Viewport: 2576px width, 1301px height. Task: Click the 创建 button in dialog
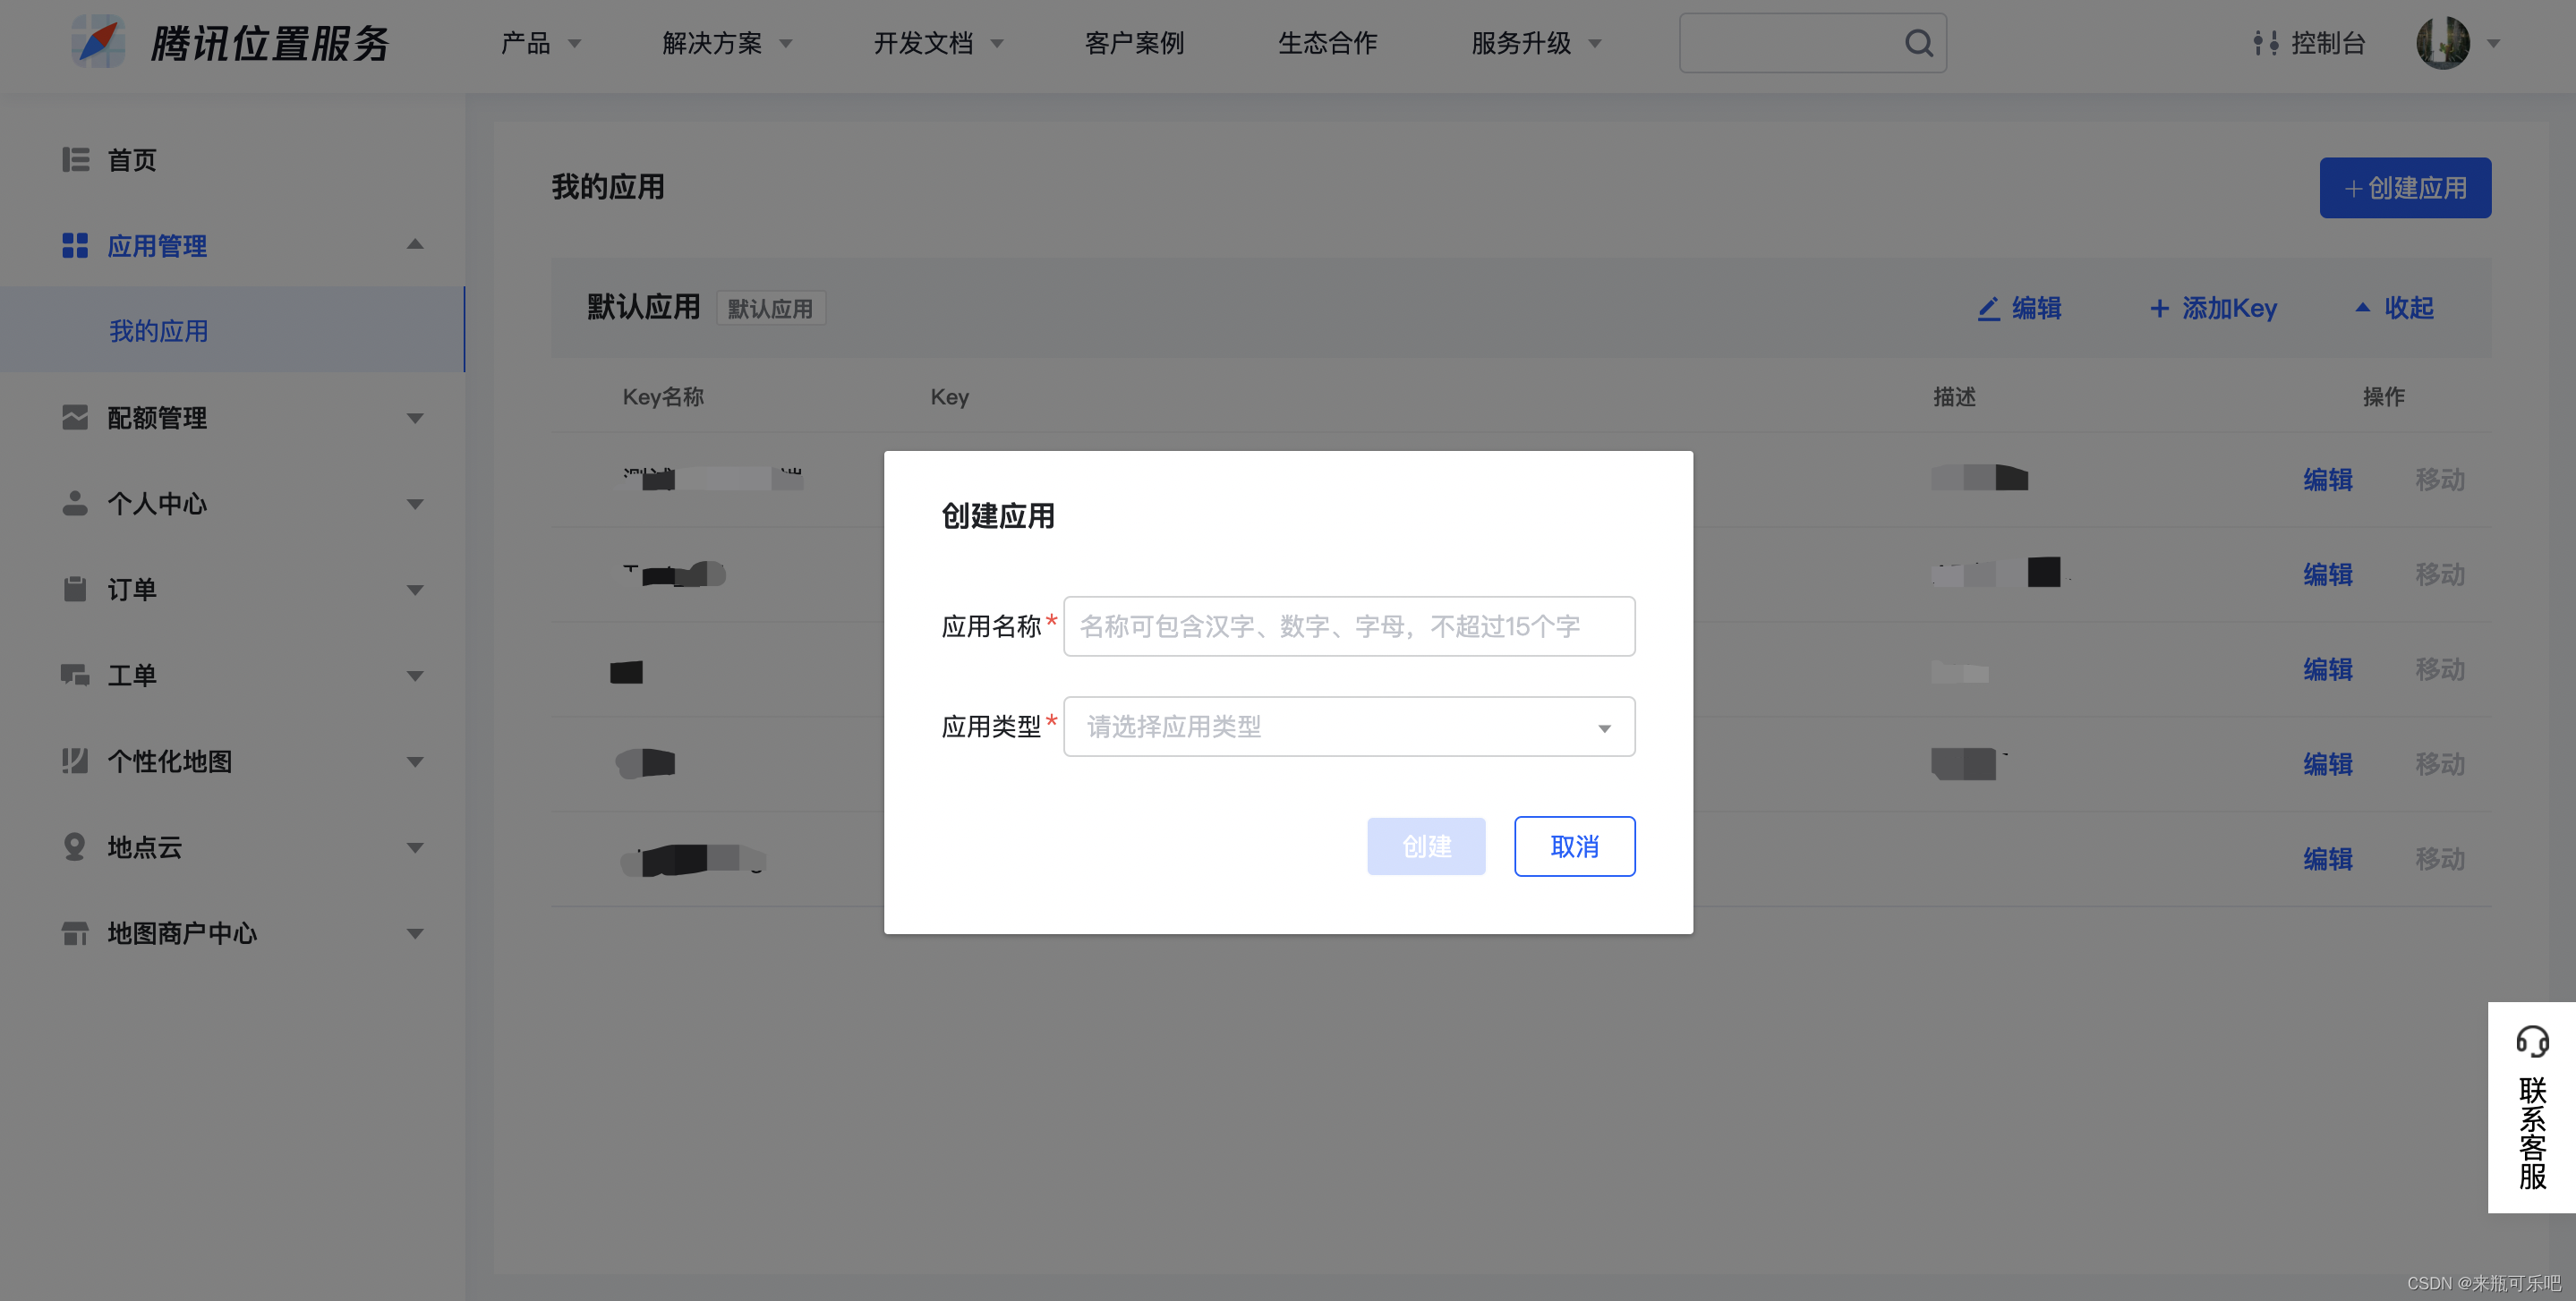click(1425, 847)
